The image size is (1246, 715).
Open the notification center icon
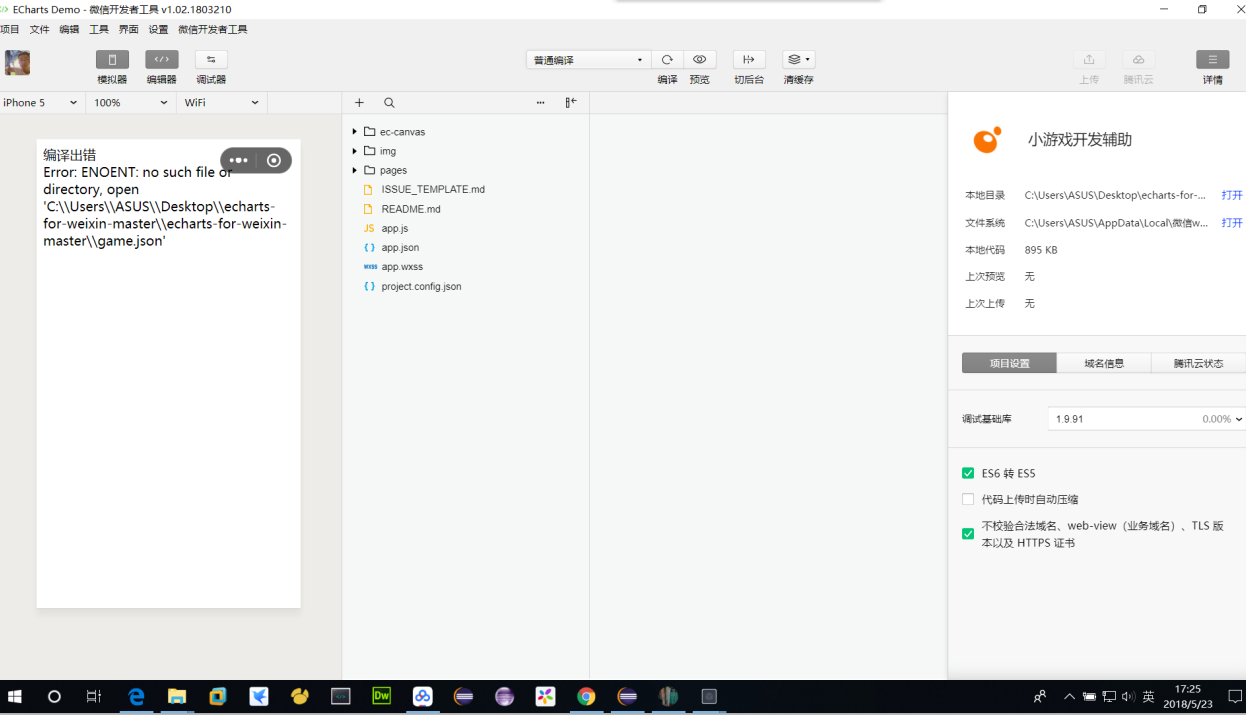(1235, 697)
